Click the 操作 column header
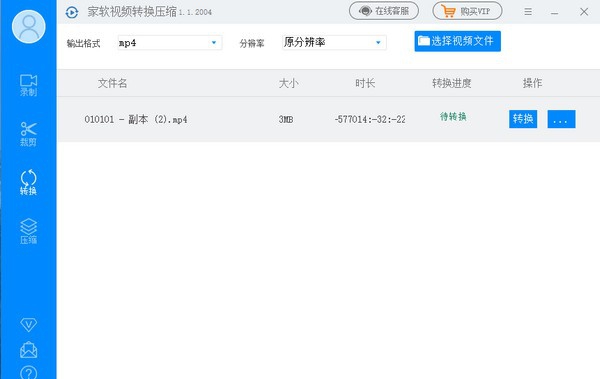 (532, 83)
